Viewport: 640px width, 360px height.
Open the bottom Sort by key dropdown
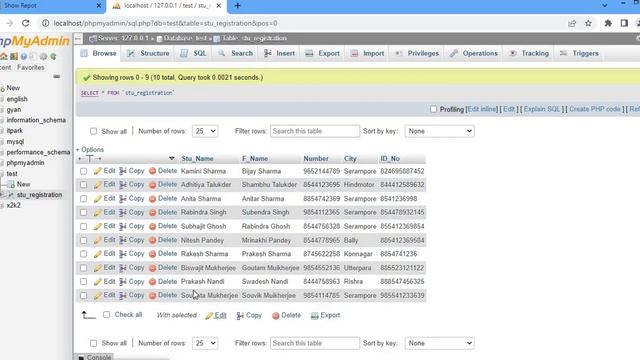(439, 343)
